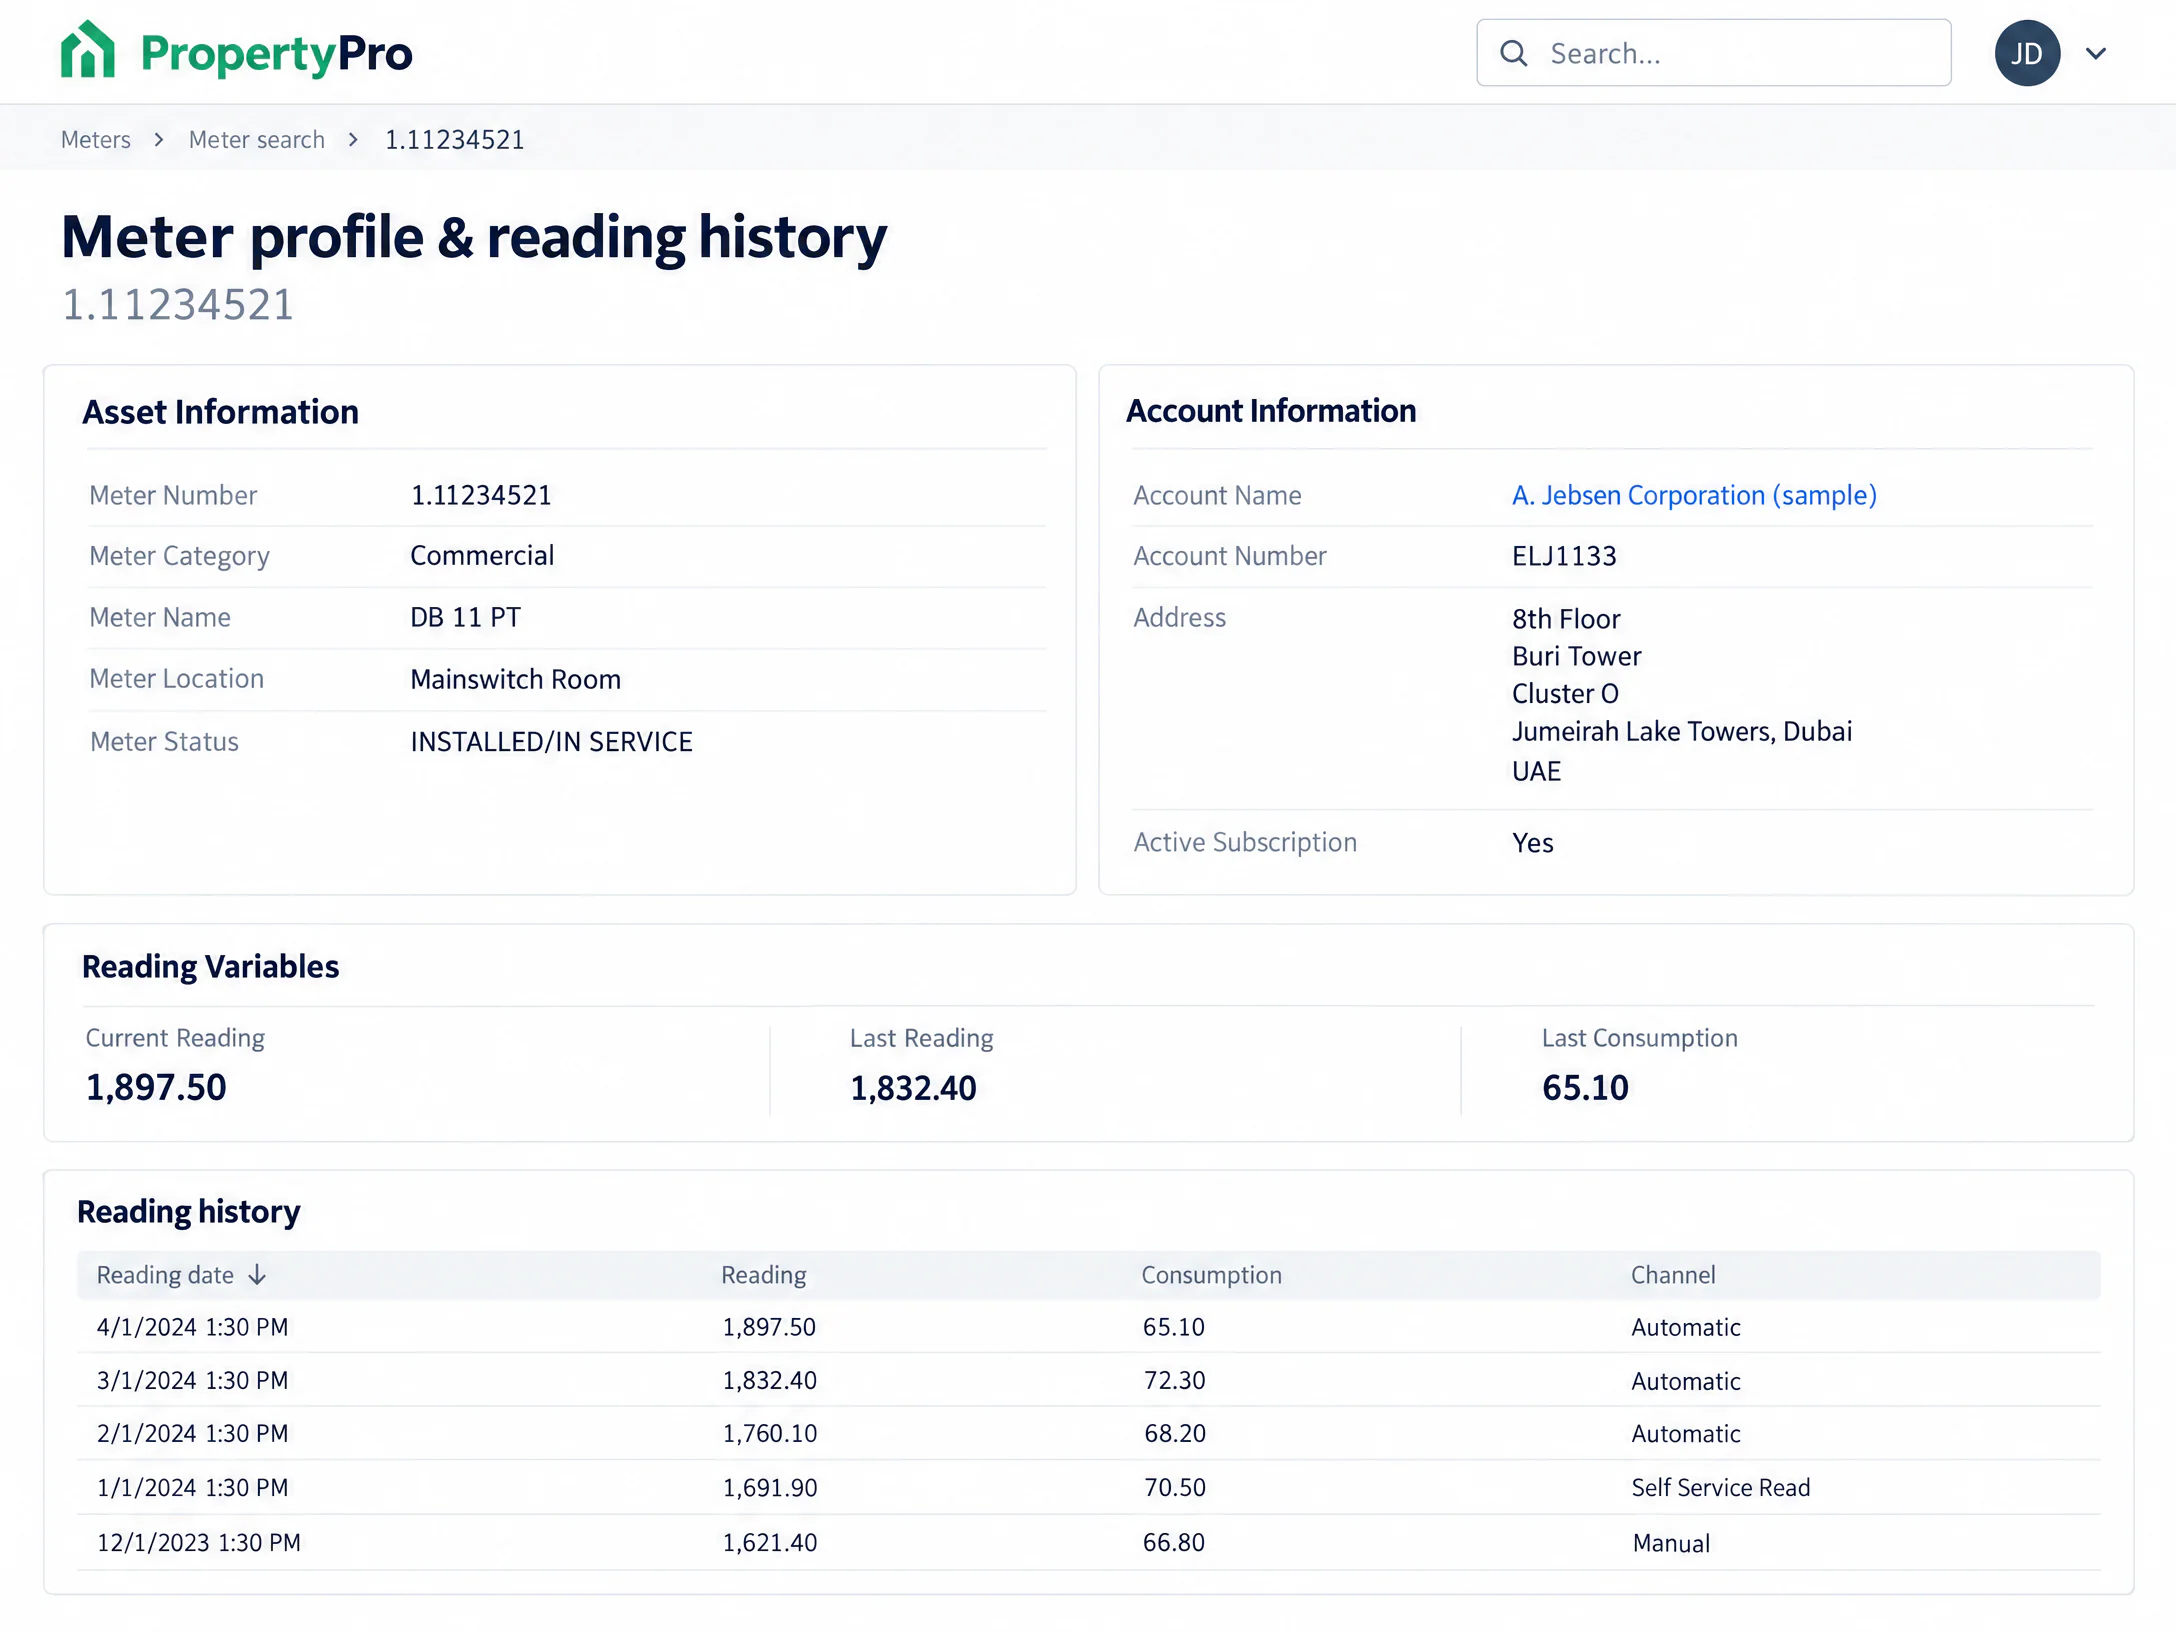2176x1632 pixels.
Task: Click account number ELJ1133
Action: 1564,556
